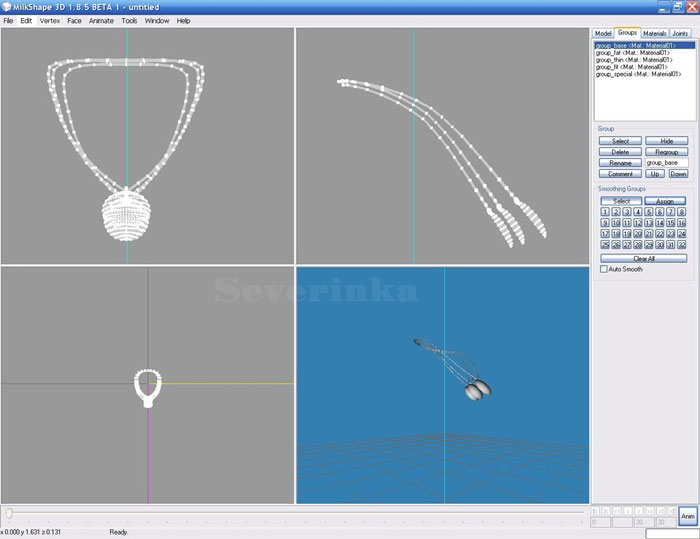Pick smoothing group number 25
This screenshot has height=539, width=700.
pyautogui.click(x=604, y=245)
